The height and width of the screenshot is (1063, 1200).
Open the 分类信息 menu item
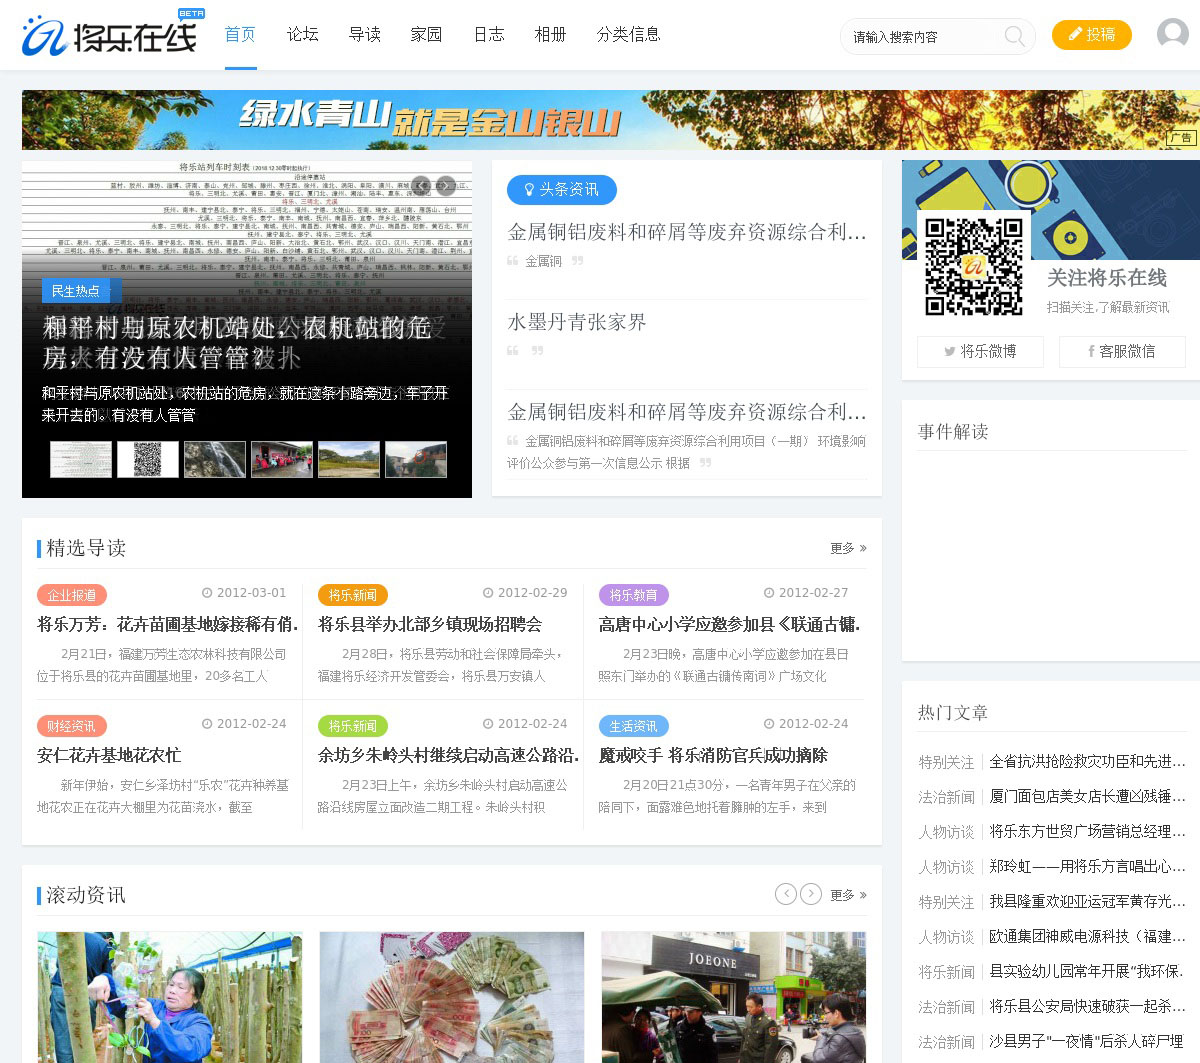click(629, 34)
